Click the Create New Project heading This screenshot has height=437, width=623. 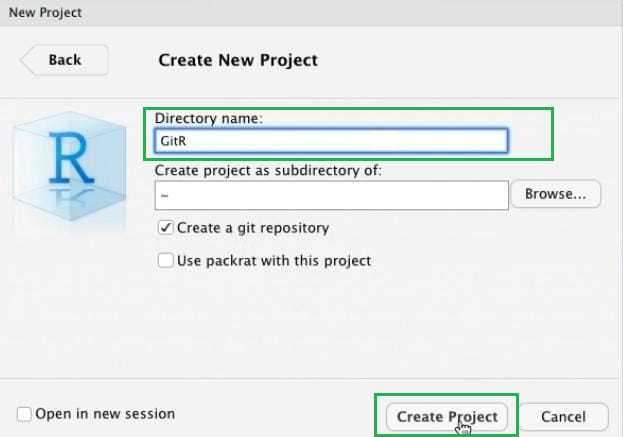click(238, 60)
